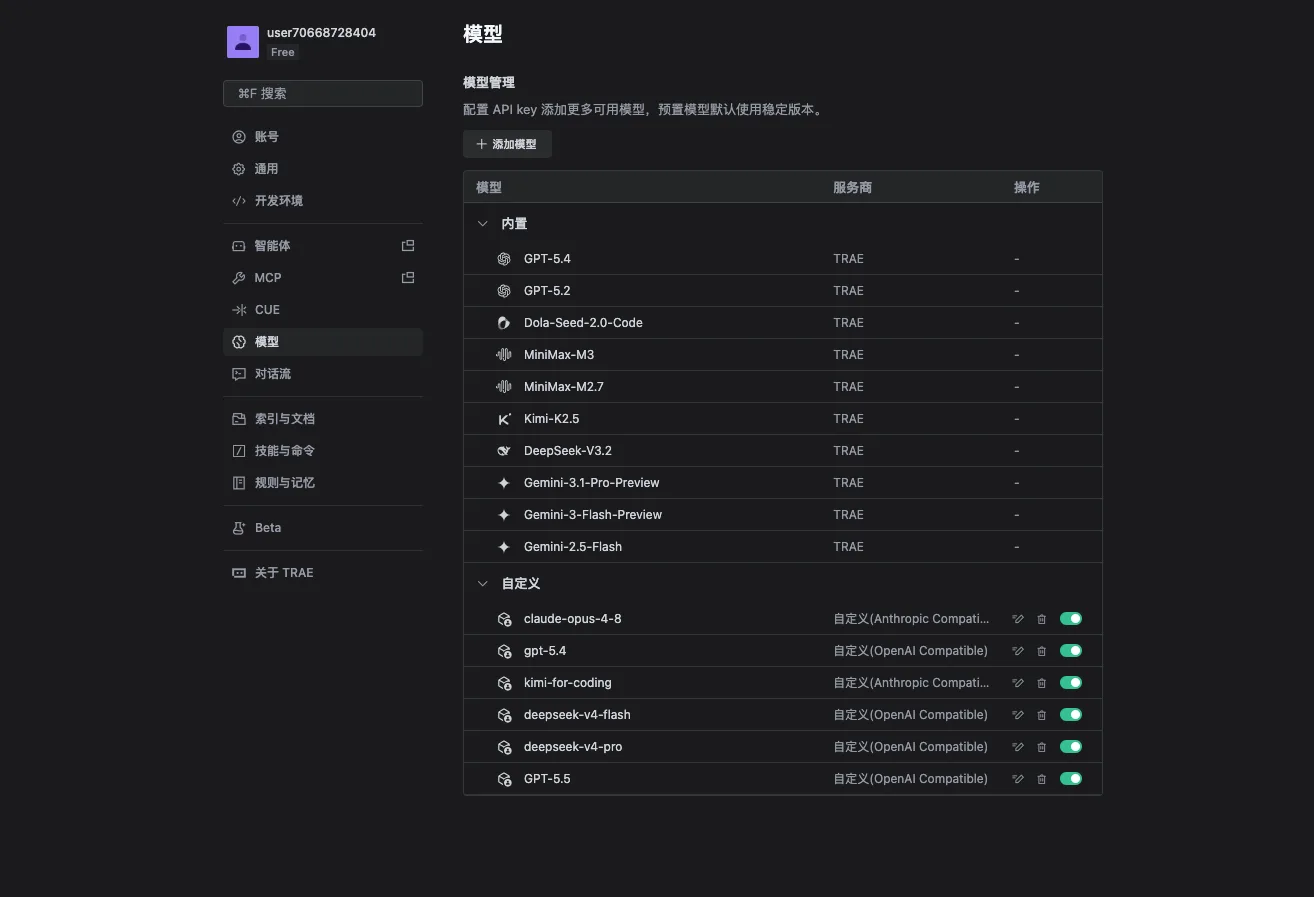Image resolution: width=1314 pixels, height=897 pixels.
Task: Click the OpenAI logo beside GPT-5.2
Action: (504, 291)
